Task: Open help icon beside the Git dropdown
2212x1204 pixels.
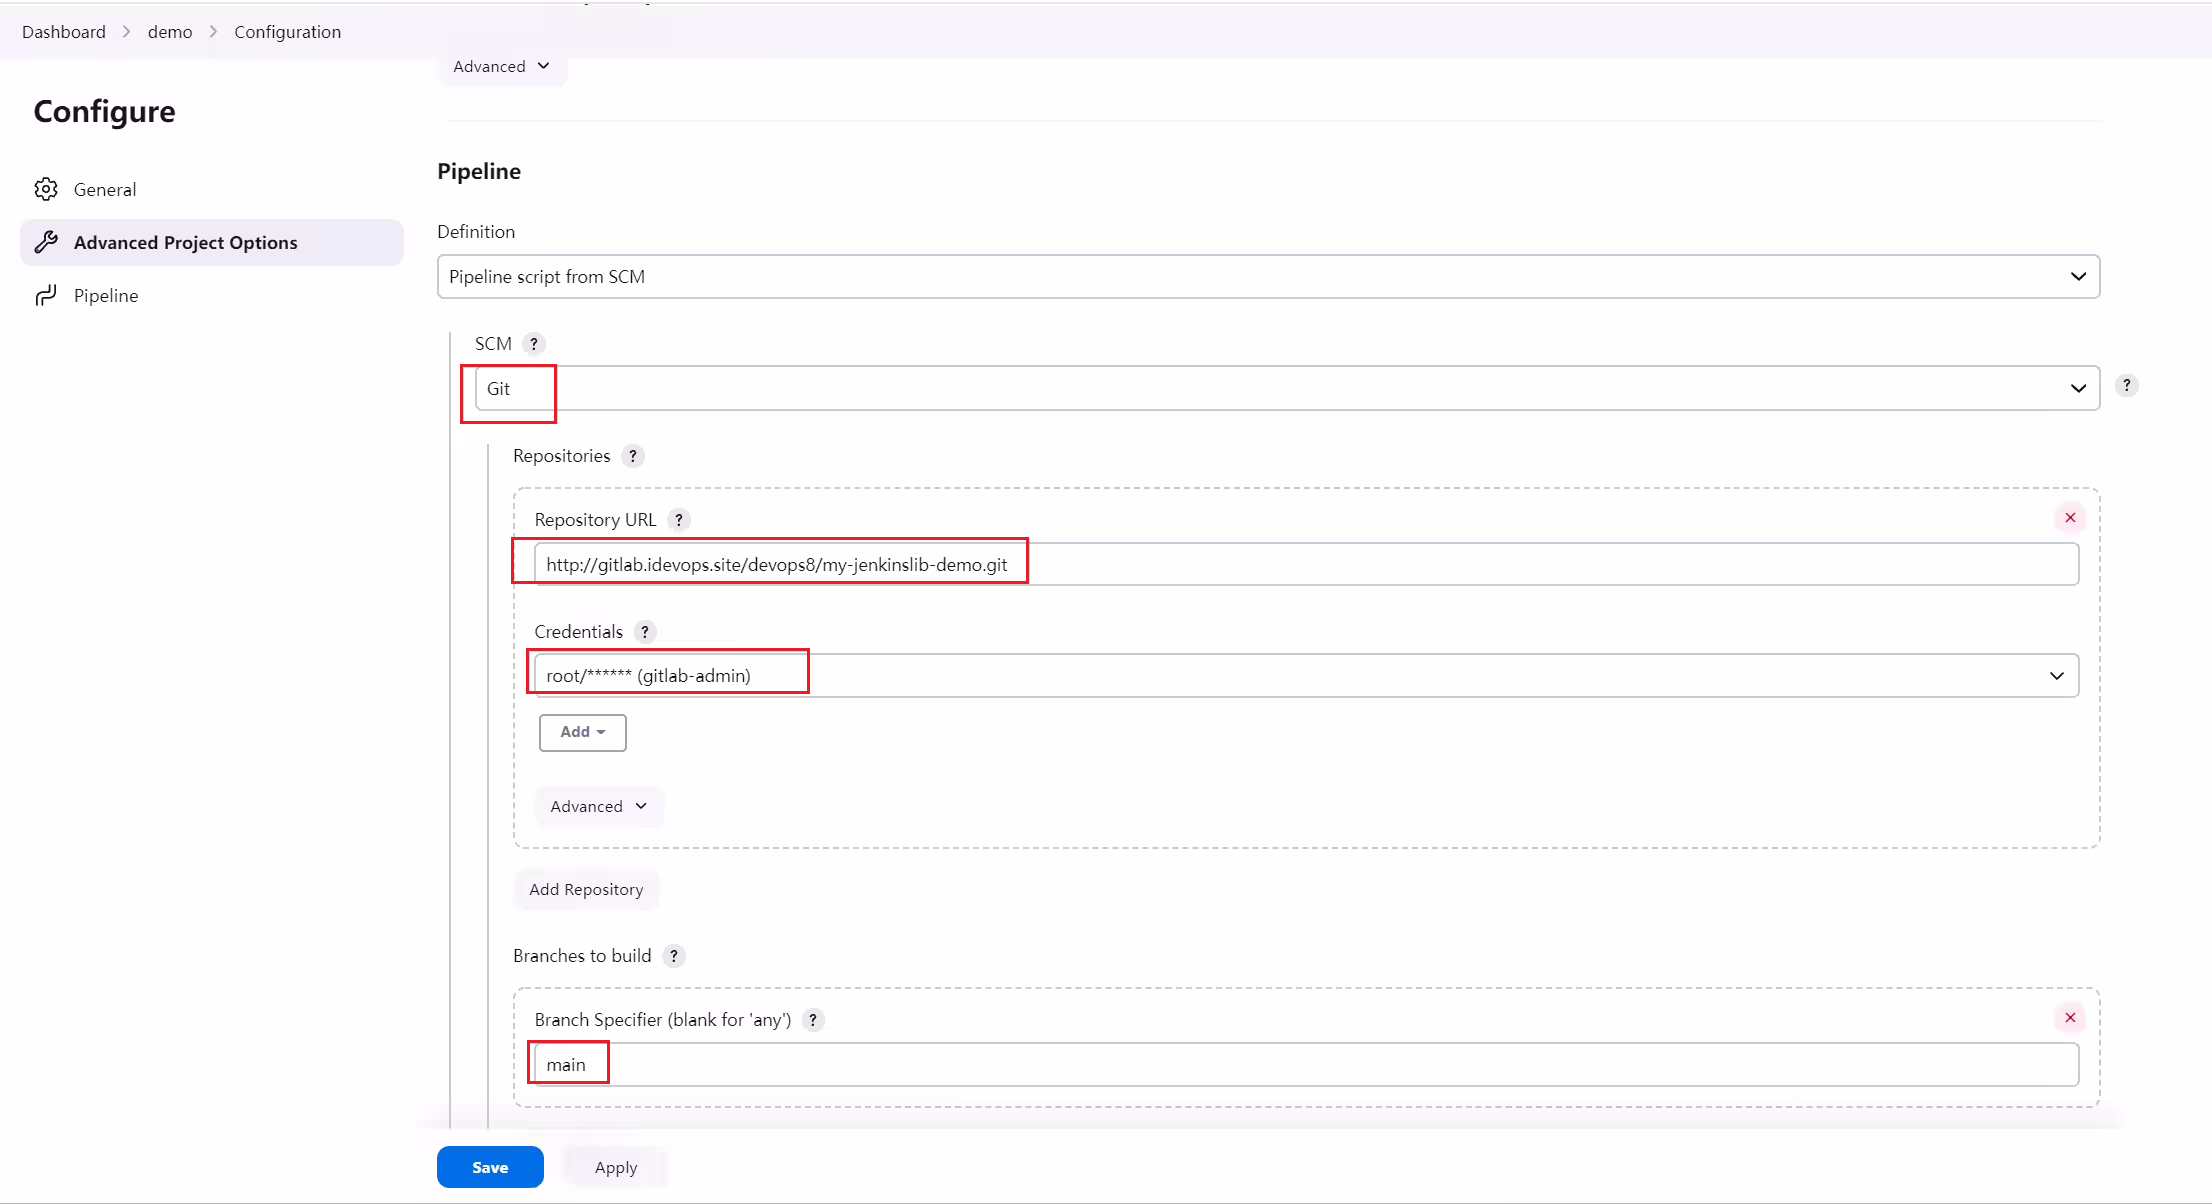Action: click(x=2127, y=385)
